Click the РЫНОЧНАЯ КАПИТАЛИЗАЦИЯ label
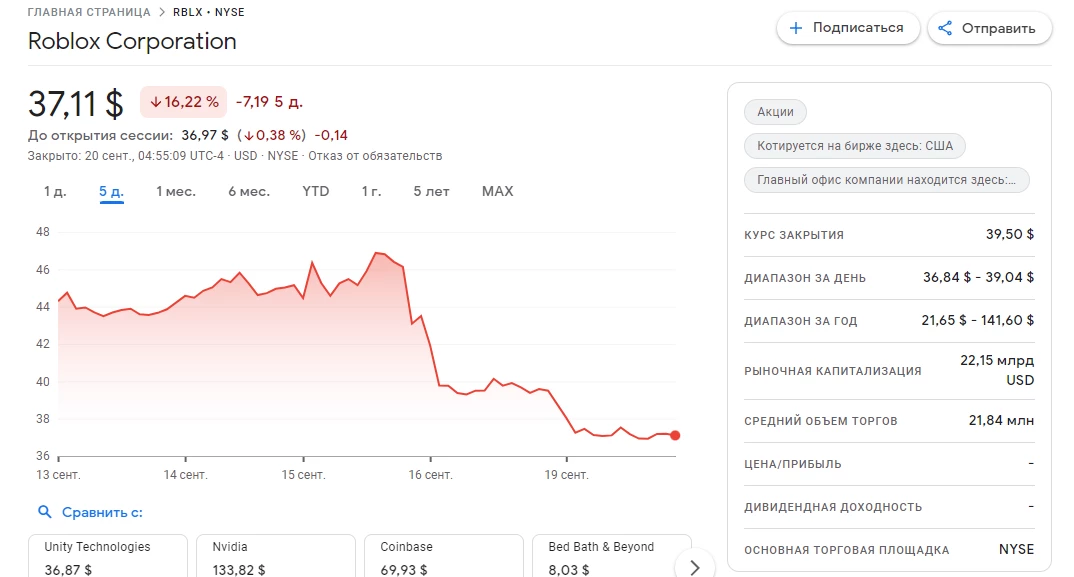Viewport: 1074px width, 577px height. click(833, 371)
